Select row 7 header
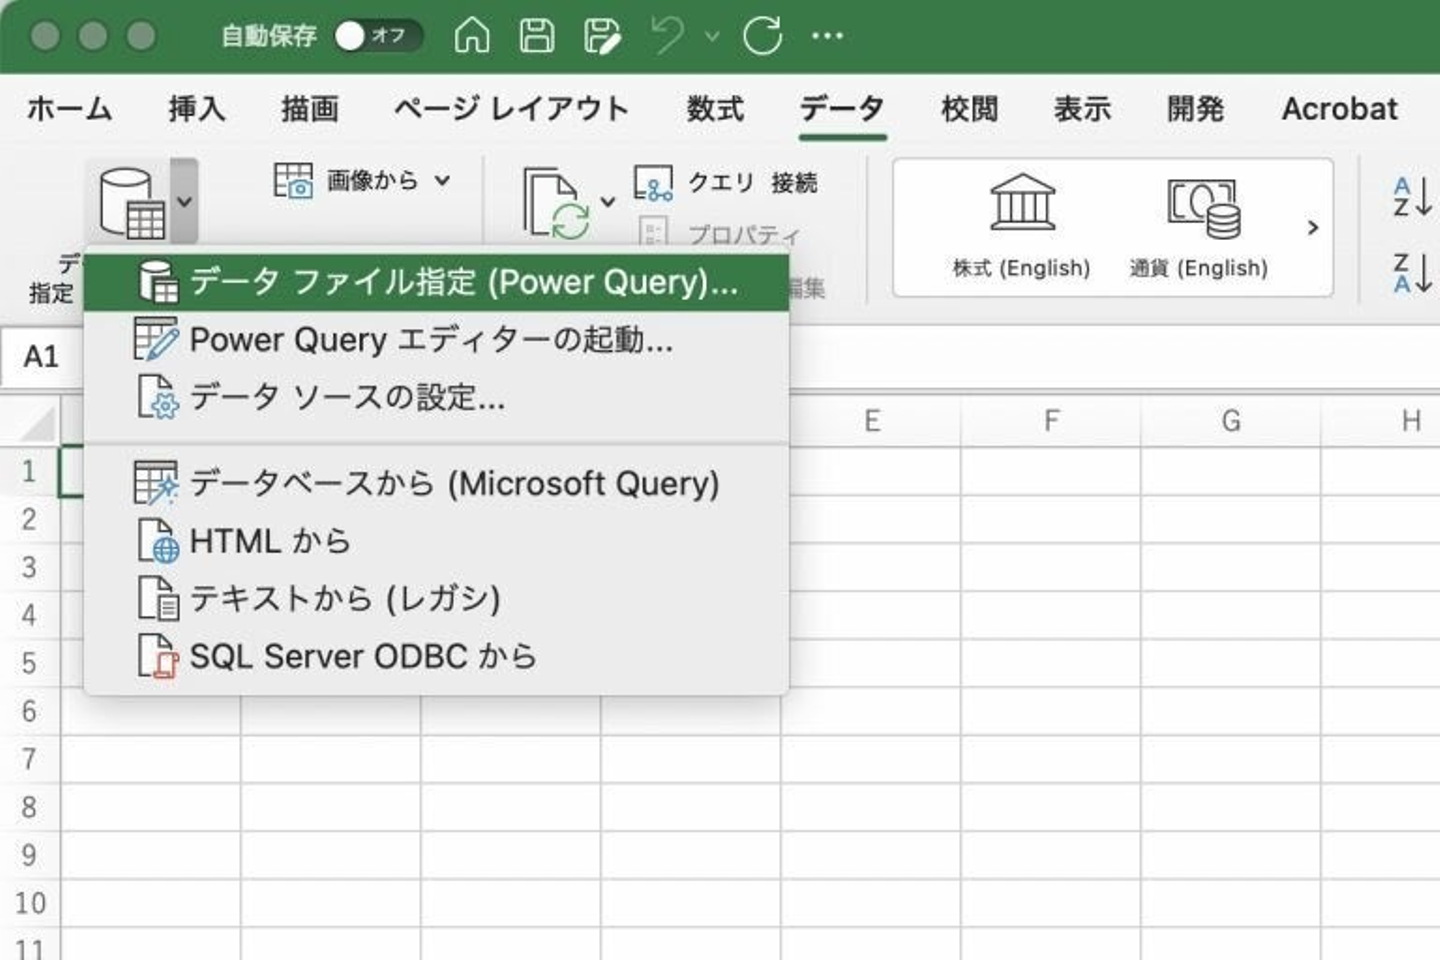The image size is (1440, 960). click(29, 759)
